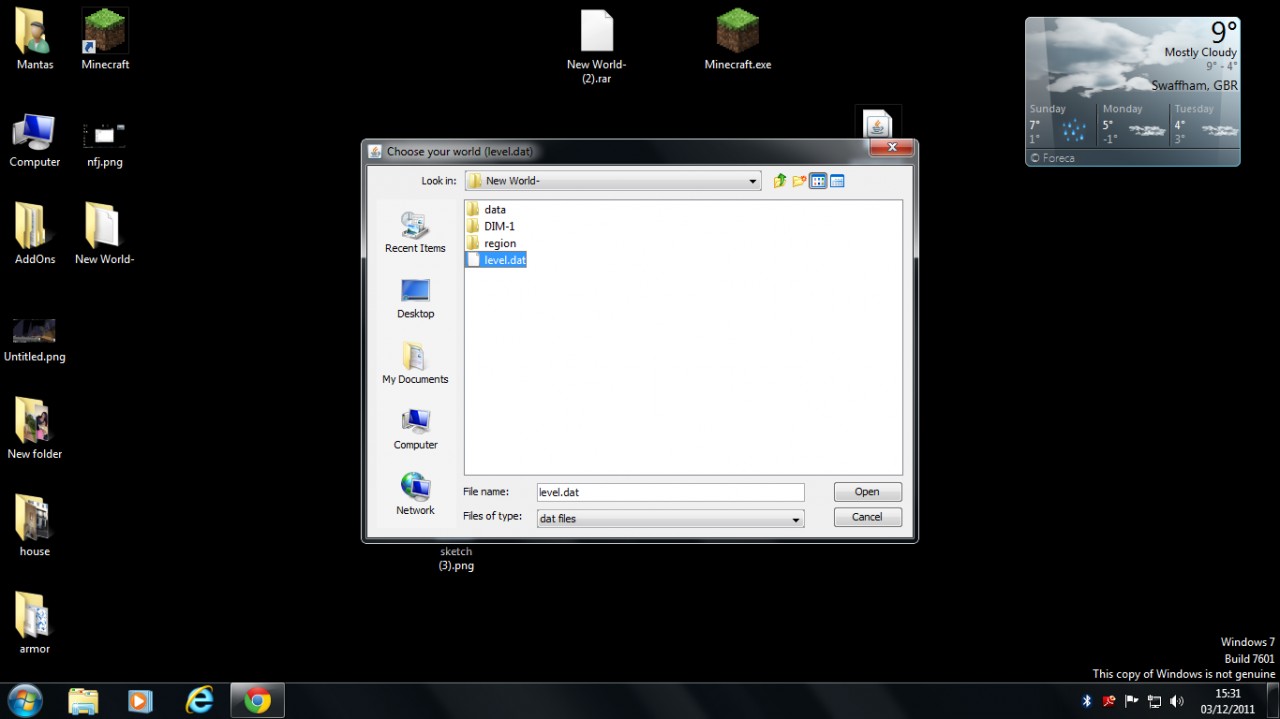Screen dimensions: 1280x719
Task: Select the Computer icon on the desktop
Action: pos(35,139)
